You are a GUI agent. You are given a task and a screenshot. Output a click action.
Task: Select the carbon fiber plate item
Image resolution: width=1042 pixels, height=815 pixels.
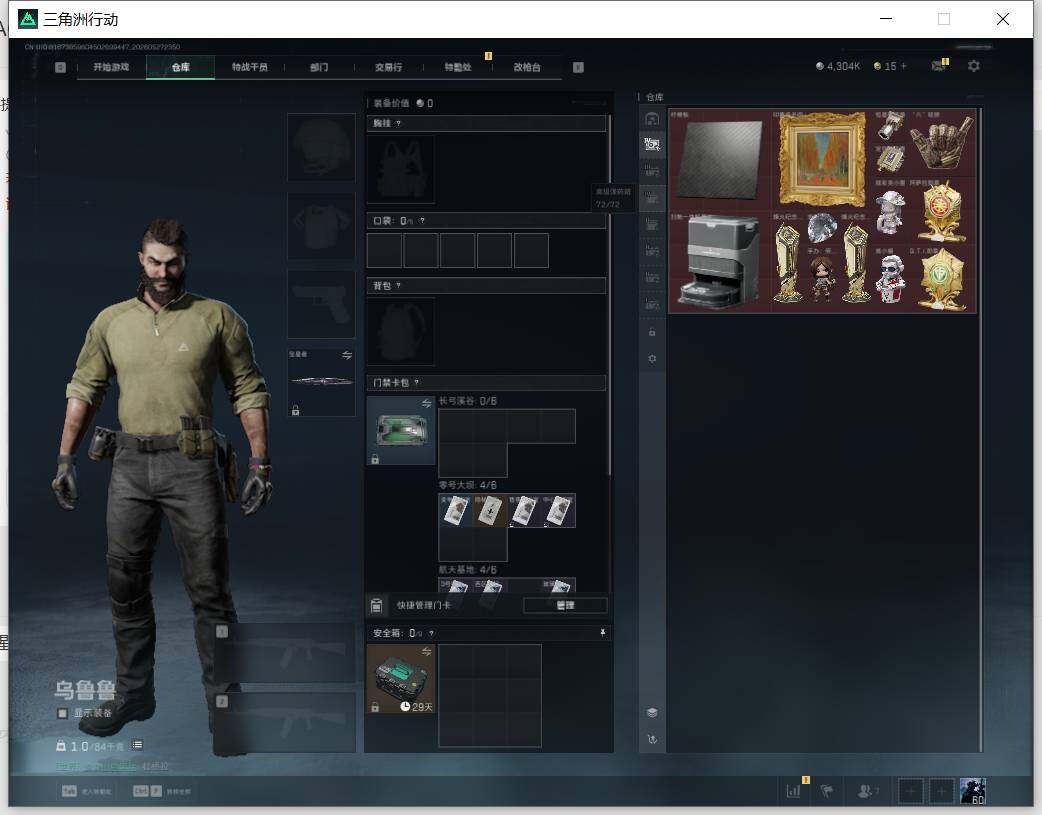(720, 160)
